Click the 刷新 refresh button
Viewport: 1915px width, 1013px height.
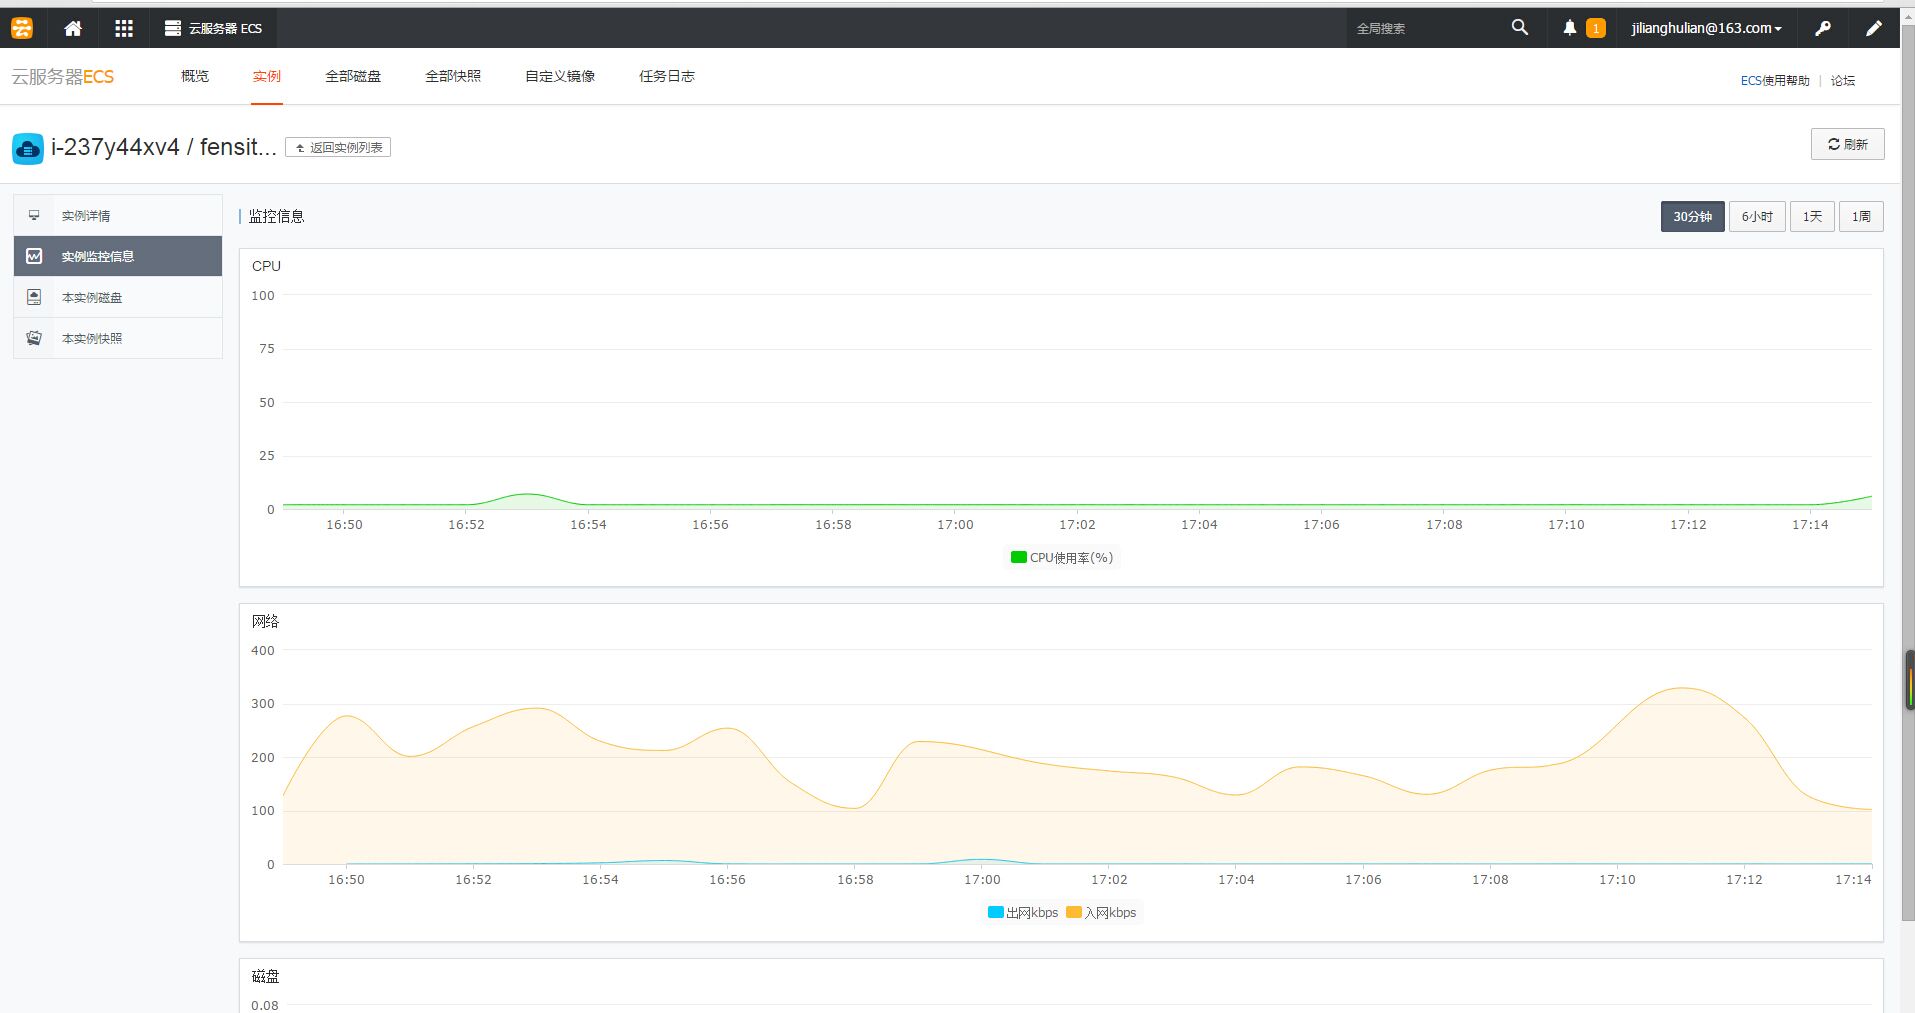pyautogui.click(x=1847, y=144)
